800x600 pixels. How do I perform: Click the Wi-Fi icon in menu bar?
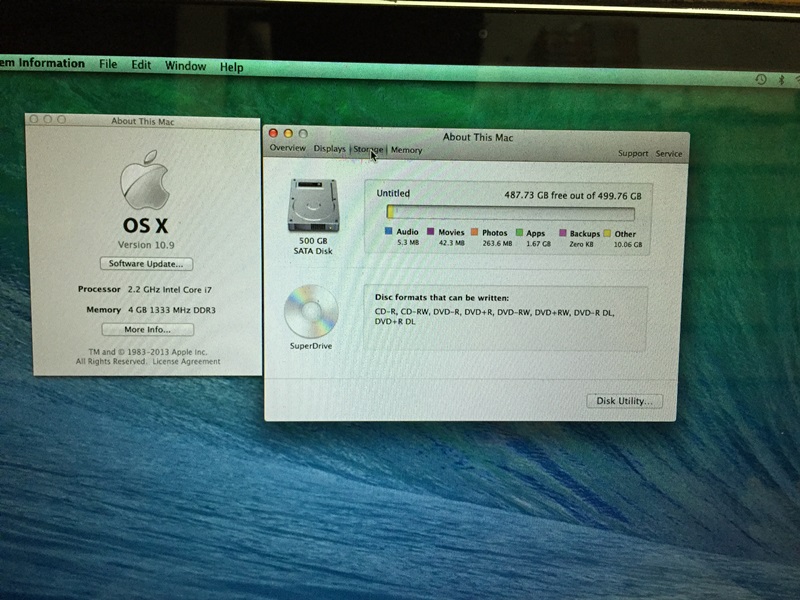[795, 79]
